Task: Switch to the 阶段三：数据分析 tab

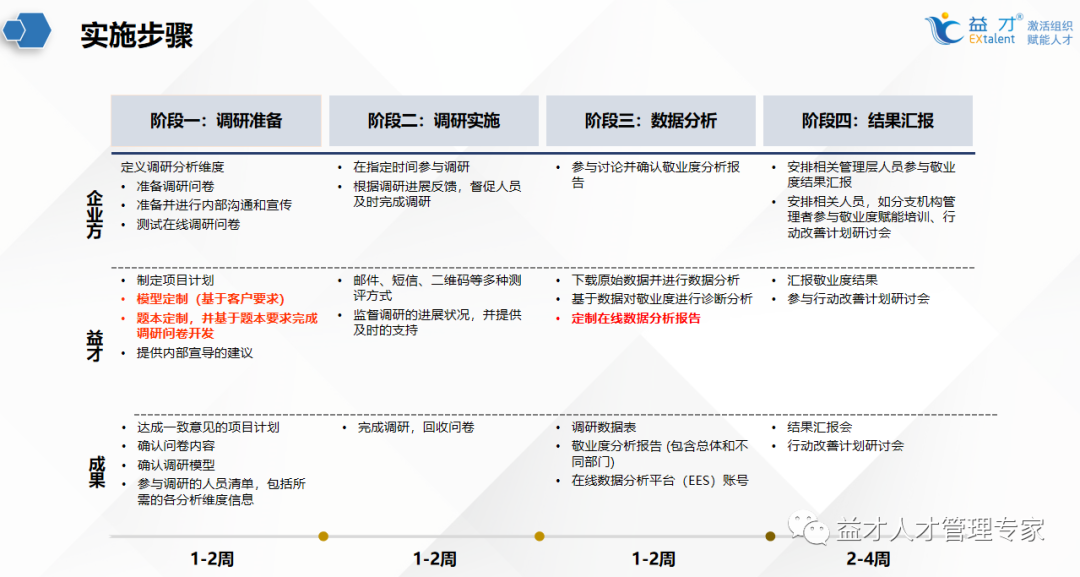Action: click(x=650, y=120)
